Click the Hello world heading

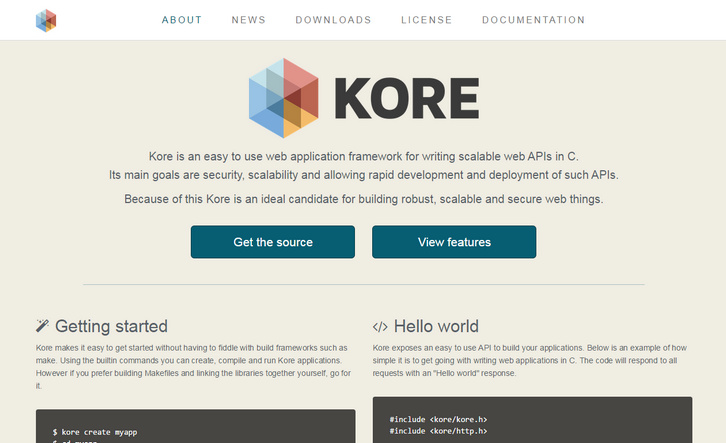[436, 326]
